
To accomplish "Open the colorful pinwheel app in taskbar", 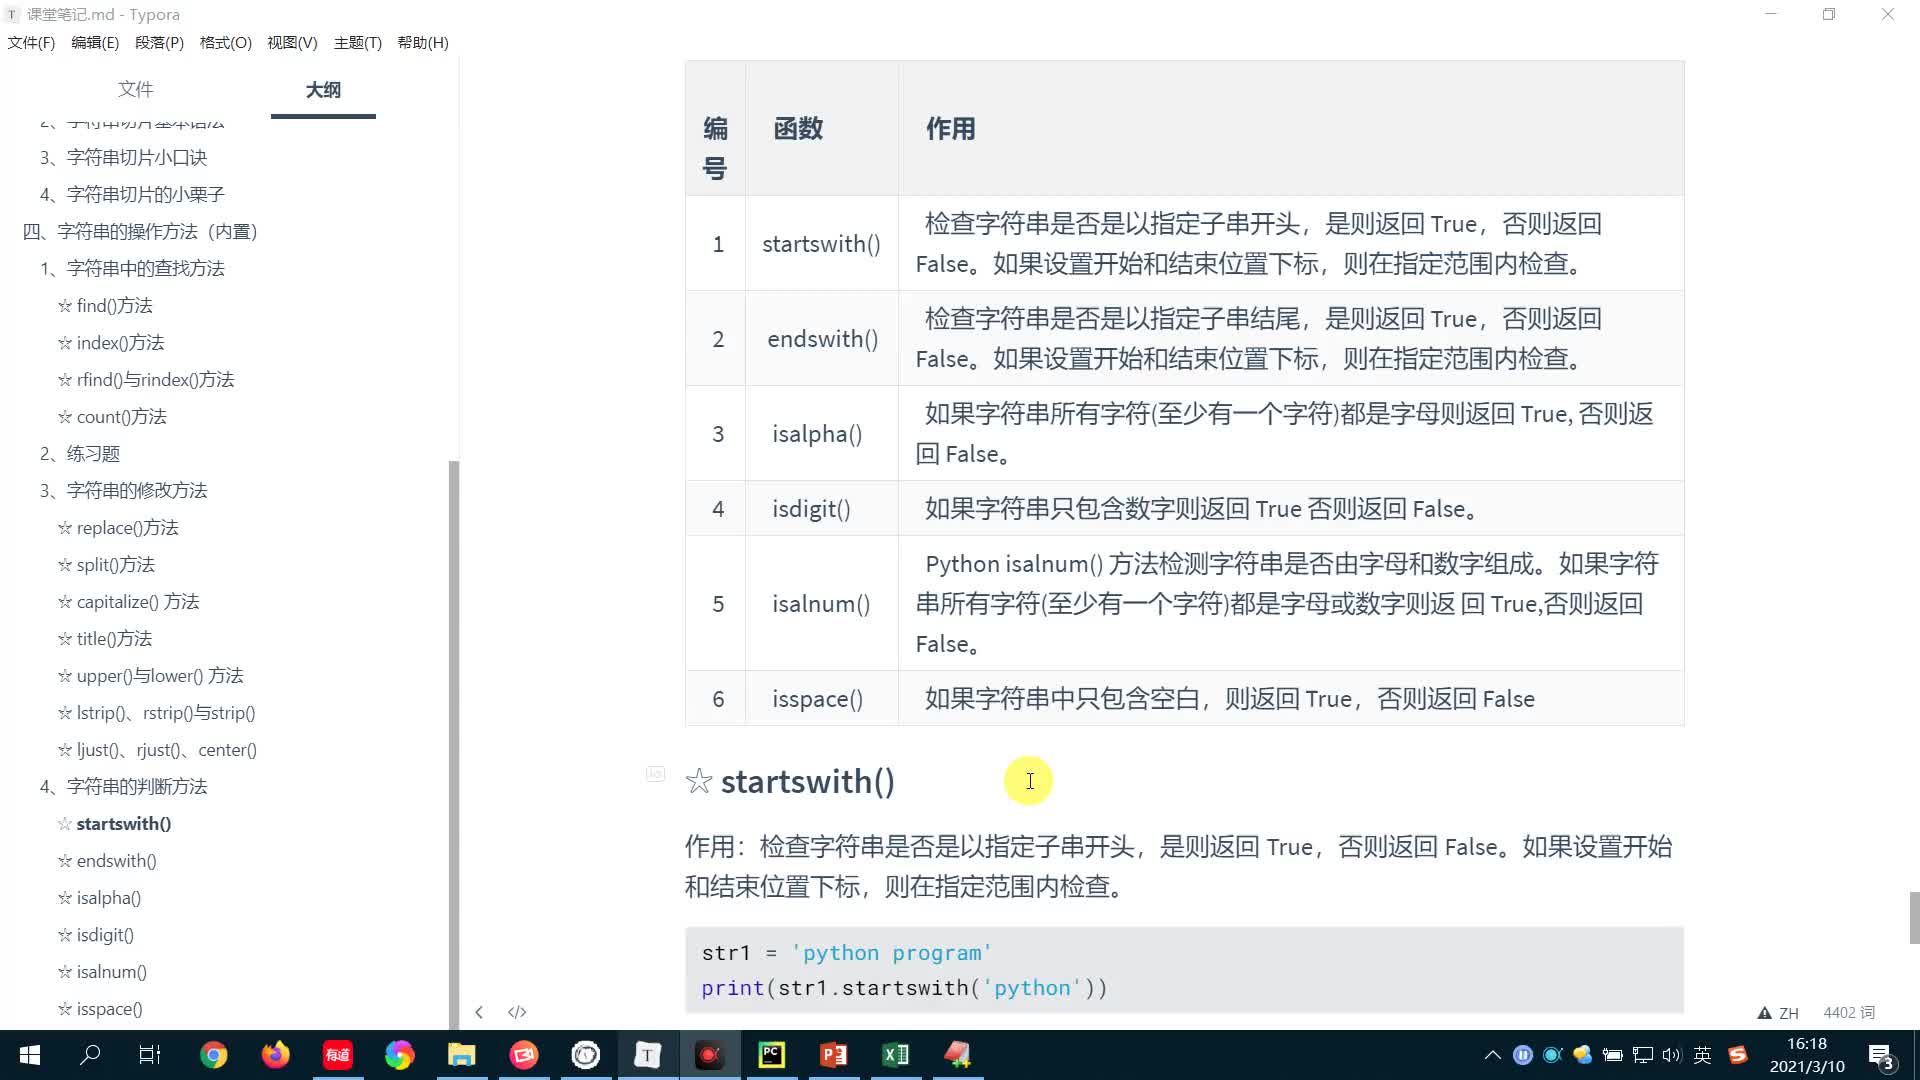I will [399, 1055].
